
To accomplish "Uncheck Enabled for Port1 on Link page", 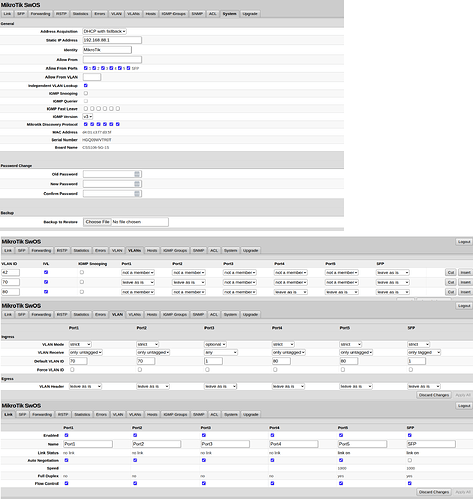I will (x=66, y=435).
